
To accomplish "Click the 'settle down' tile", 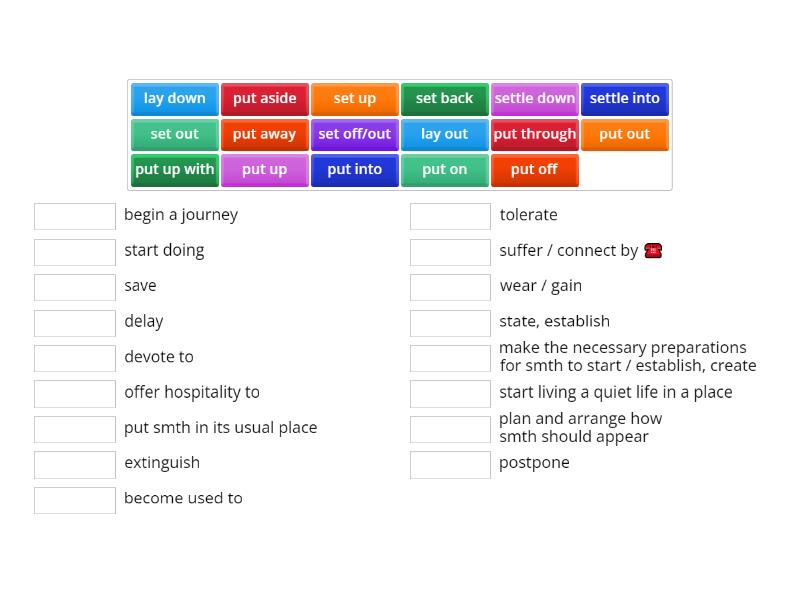I will click(535, 99).
